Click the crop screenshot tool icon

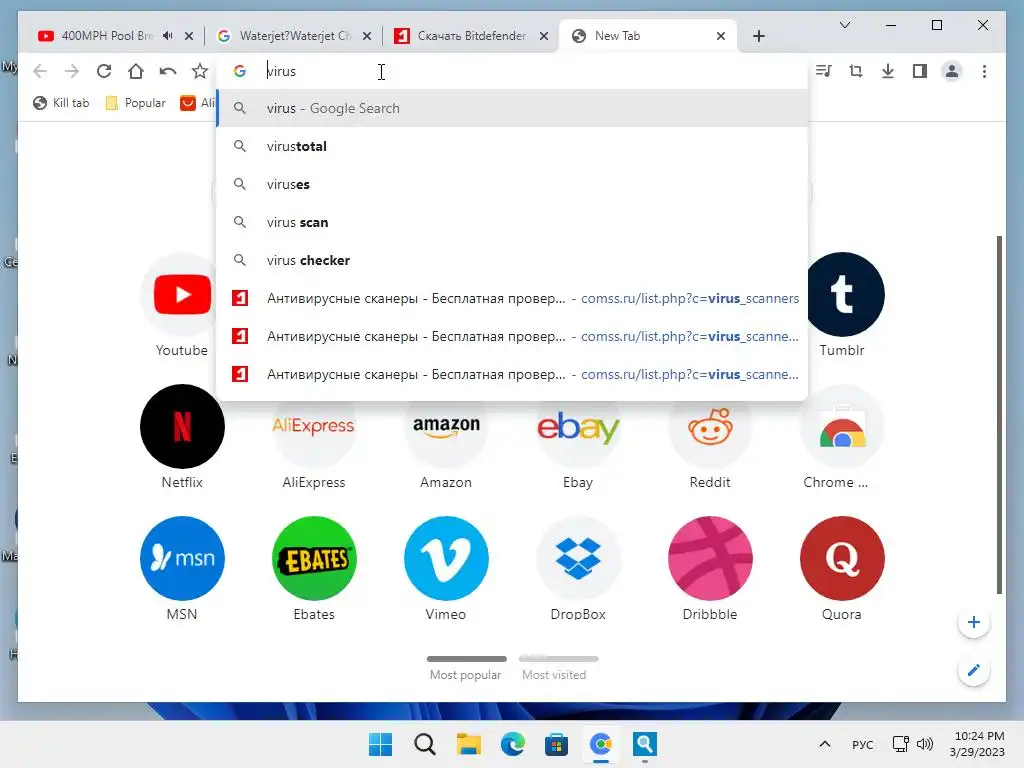[856, 71]
